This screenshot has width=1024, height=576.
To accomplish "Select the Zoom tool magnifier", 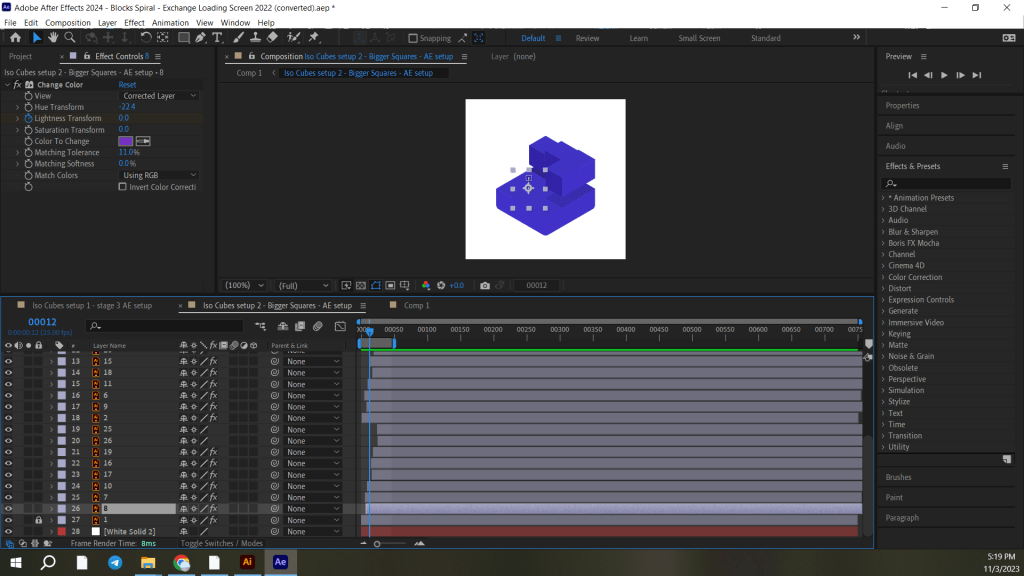I will (69, 38).
